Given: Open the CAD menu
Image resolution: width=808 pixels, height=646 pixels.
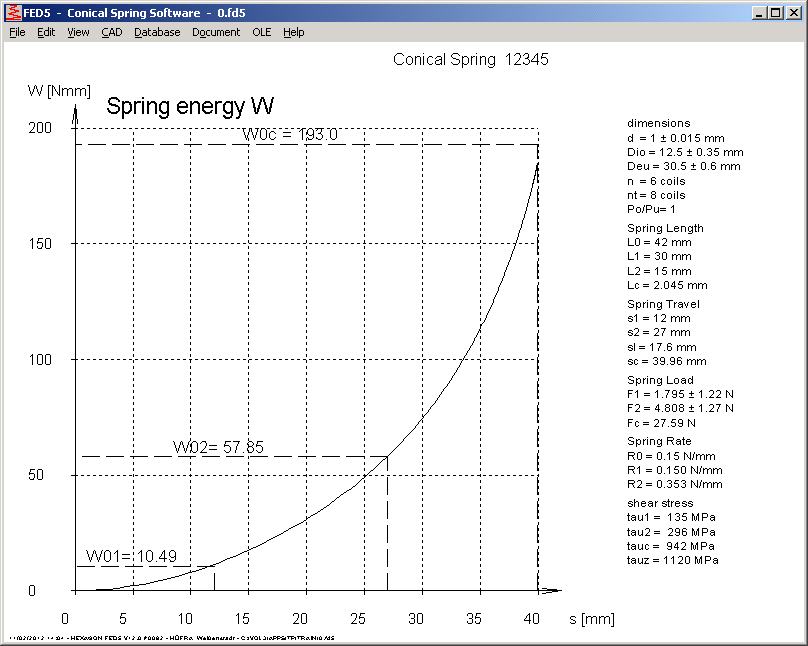Looking at the screenshot, I should [112, 32].
